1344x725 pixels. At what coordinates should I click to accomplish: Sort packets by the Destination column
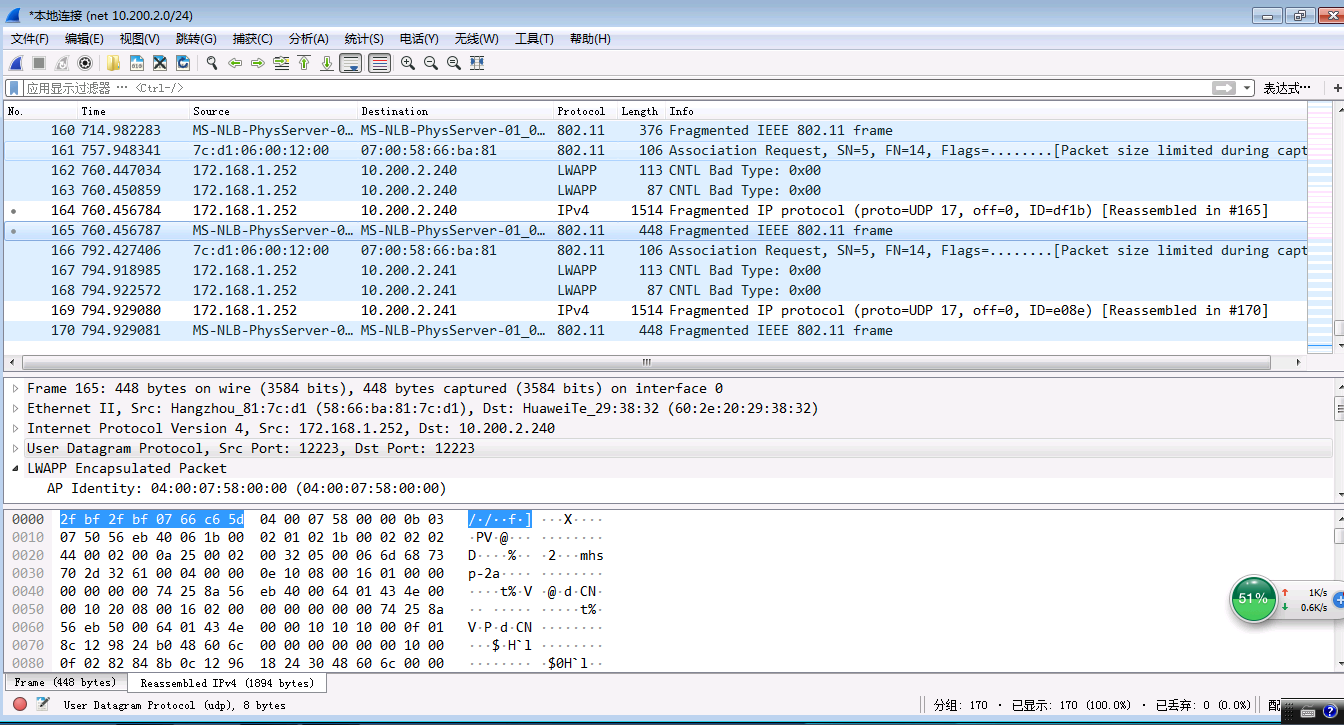point(456,111)
